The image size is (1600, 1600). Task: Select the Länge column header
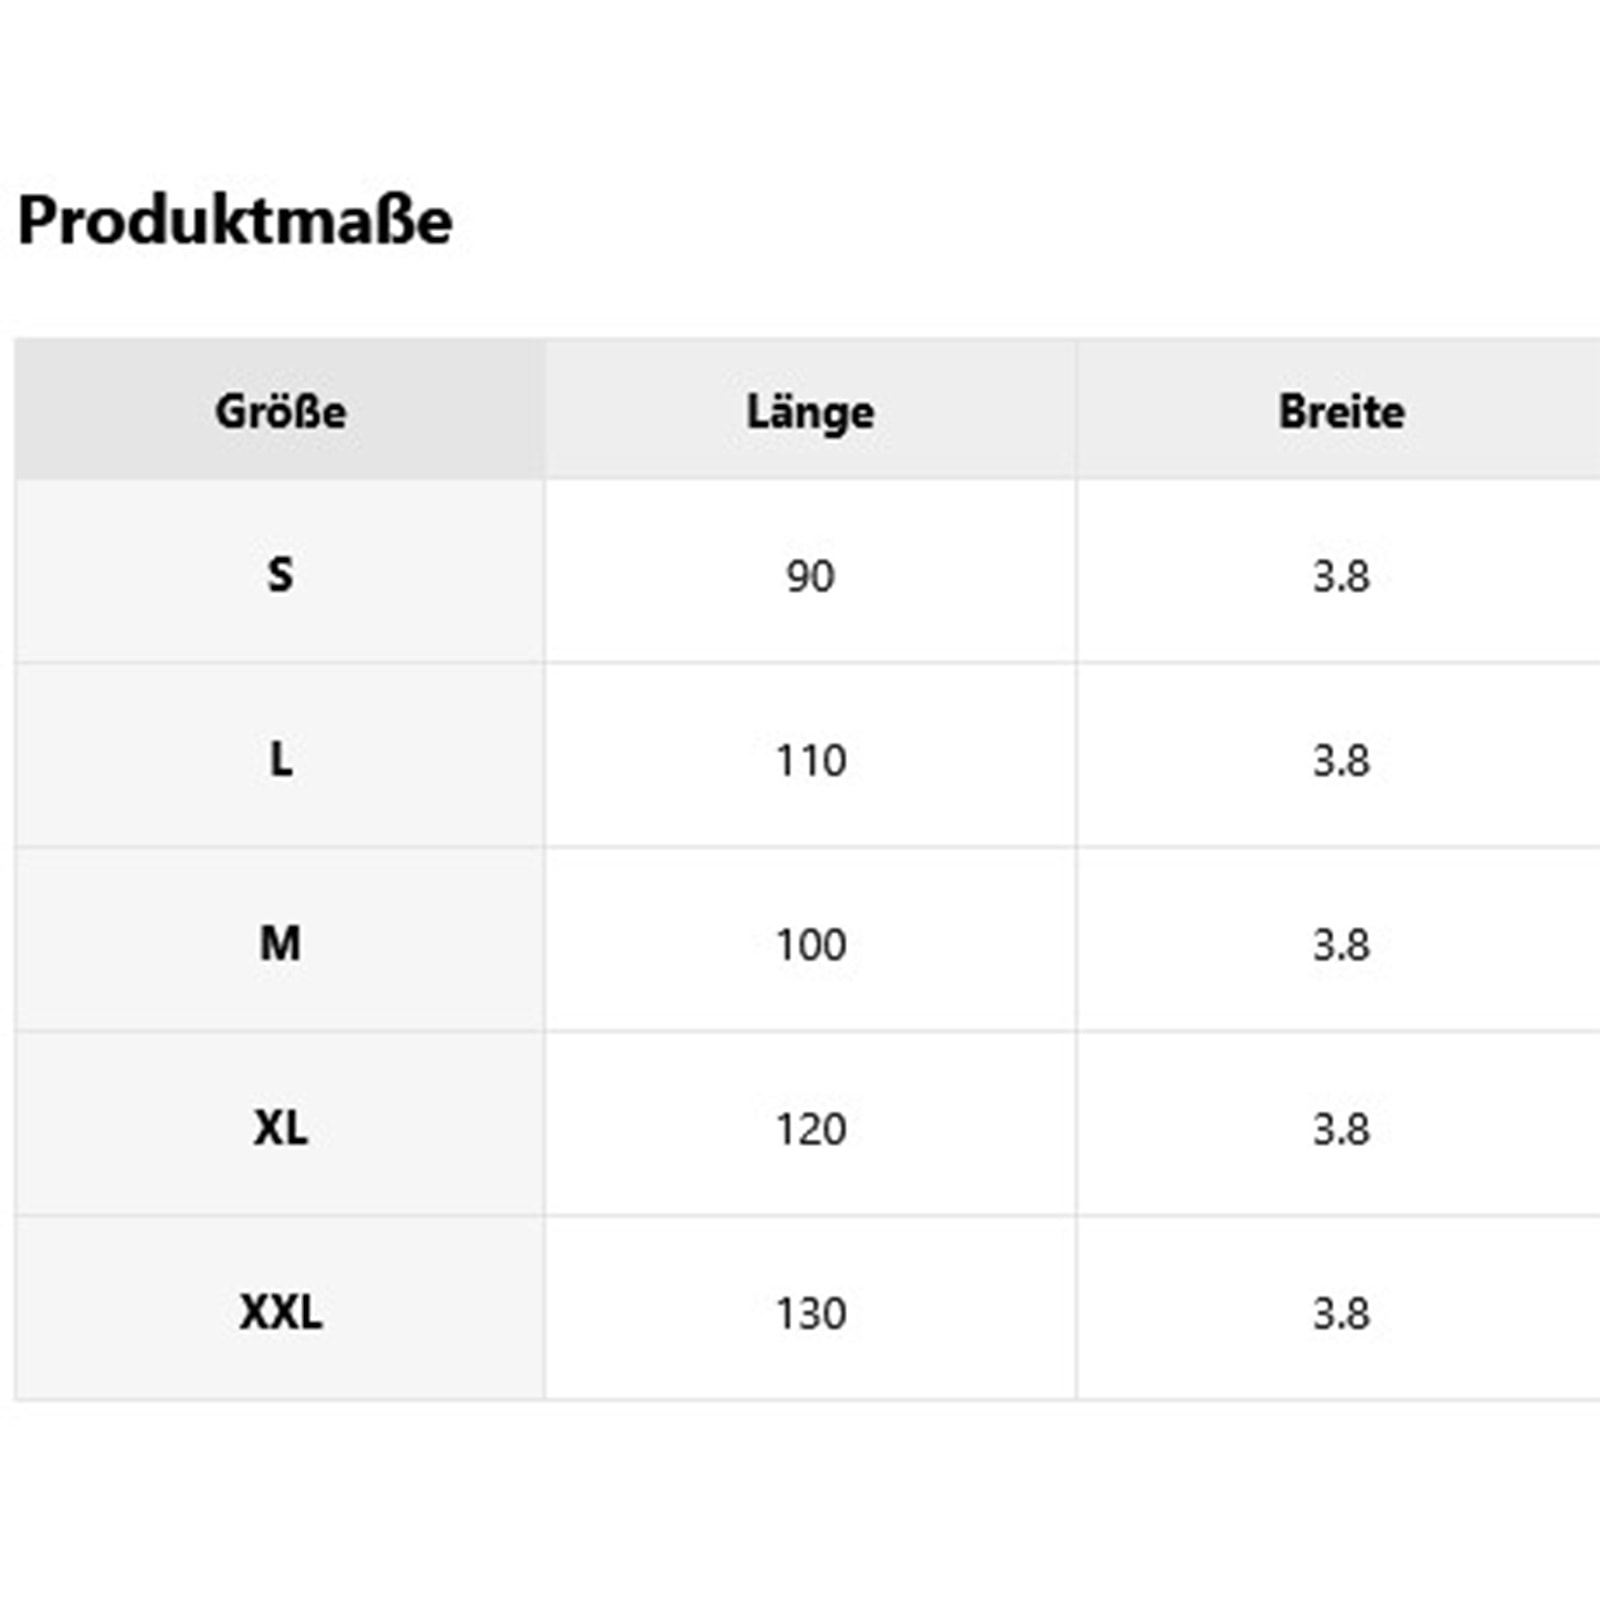[x=810, y=412]
